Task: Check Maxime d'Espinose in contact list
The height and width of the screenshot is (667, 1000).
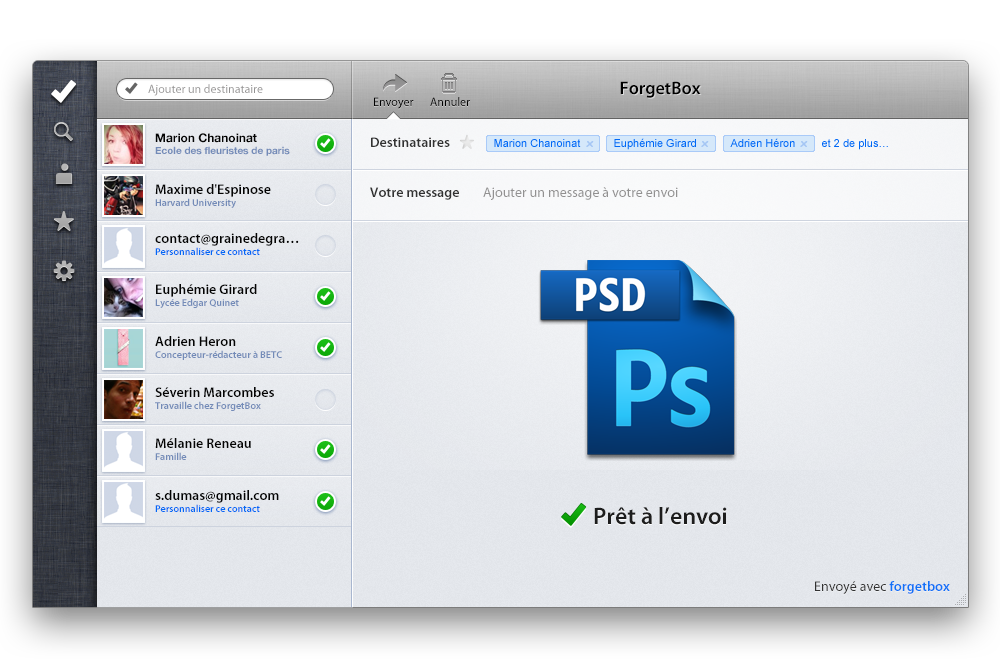Action: click(x=325, y=194)
